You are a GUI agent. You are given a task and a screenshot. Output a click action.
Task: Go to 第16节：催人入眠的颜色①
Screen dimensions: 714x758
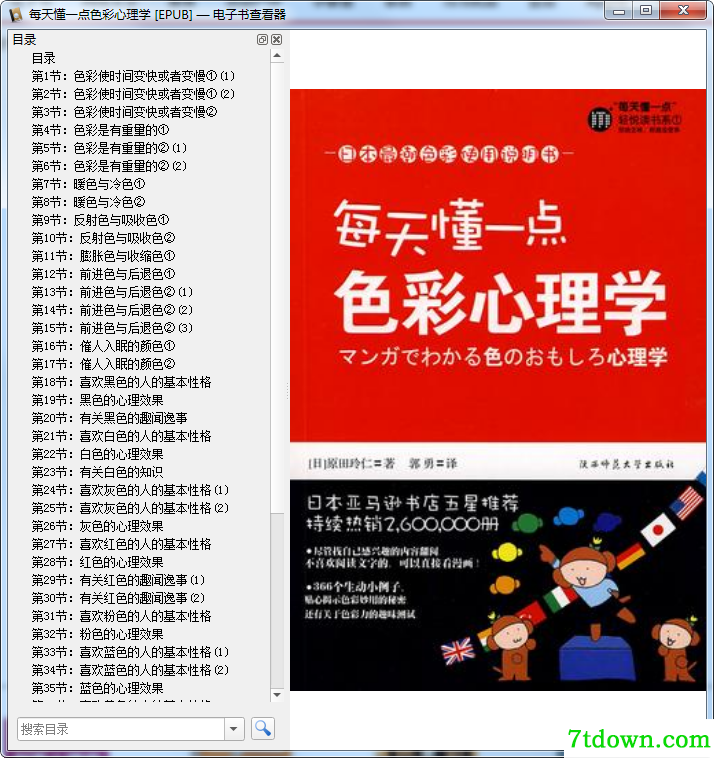point(103,346)
